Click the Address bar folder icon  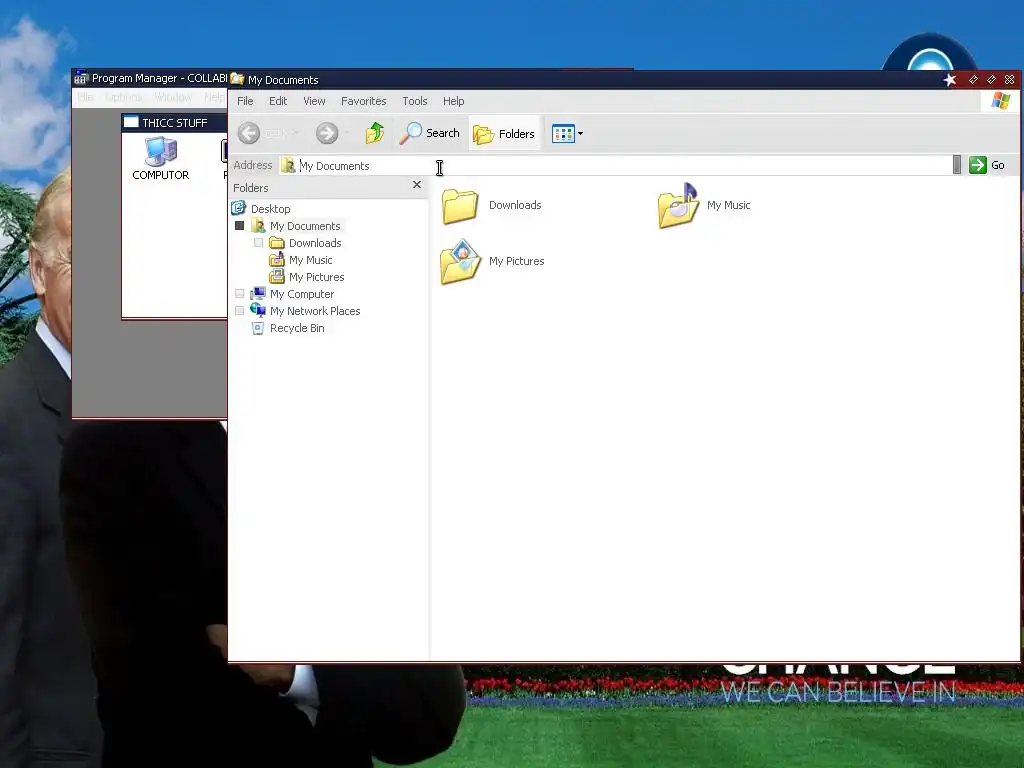(x=288, y=166)
